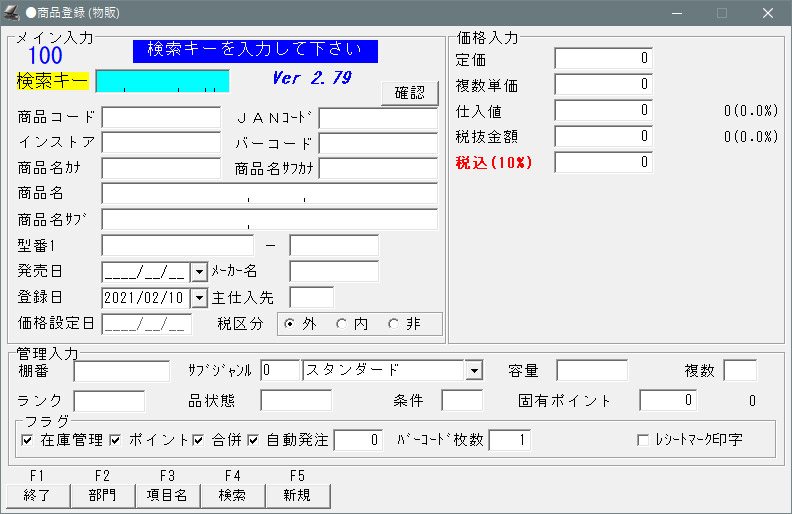Enable レシートマーク印字 checkbox
The height and width of the screenshot is (514, 792).
(643, 440)
